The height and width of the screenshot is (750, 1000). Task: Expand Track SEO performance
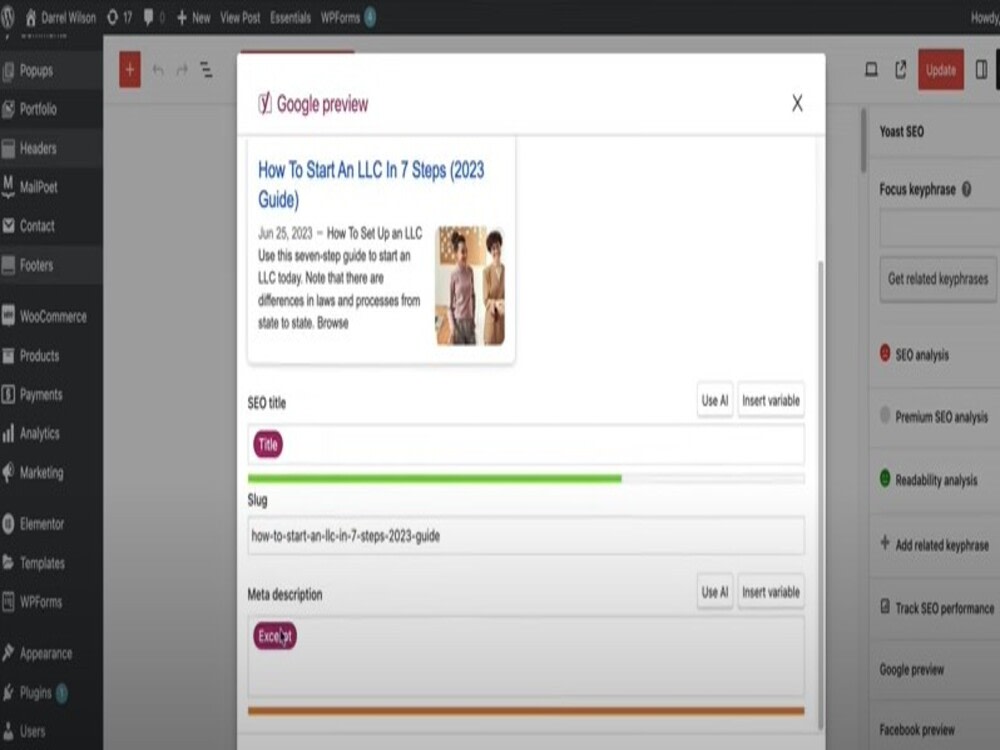tap(936, 608)
